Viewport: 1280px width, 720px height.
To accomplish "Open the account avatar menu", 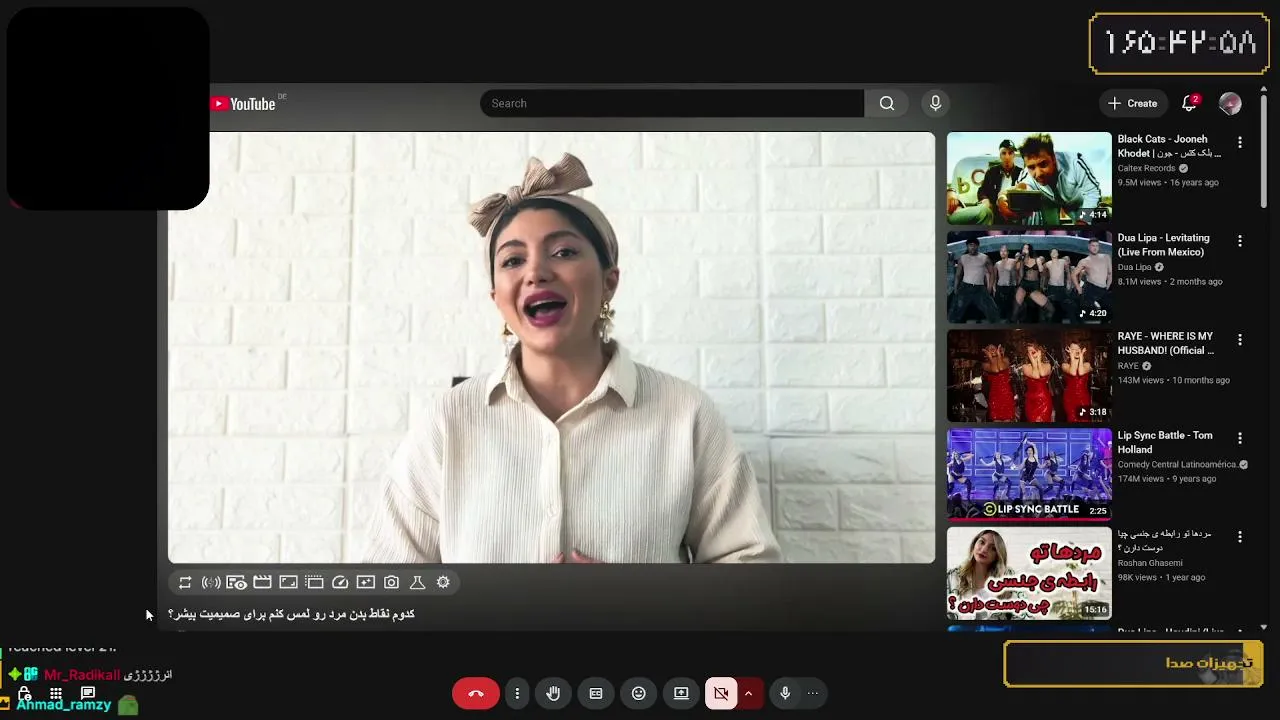I will 1230,103.
